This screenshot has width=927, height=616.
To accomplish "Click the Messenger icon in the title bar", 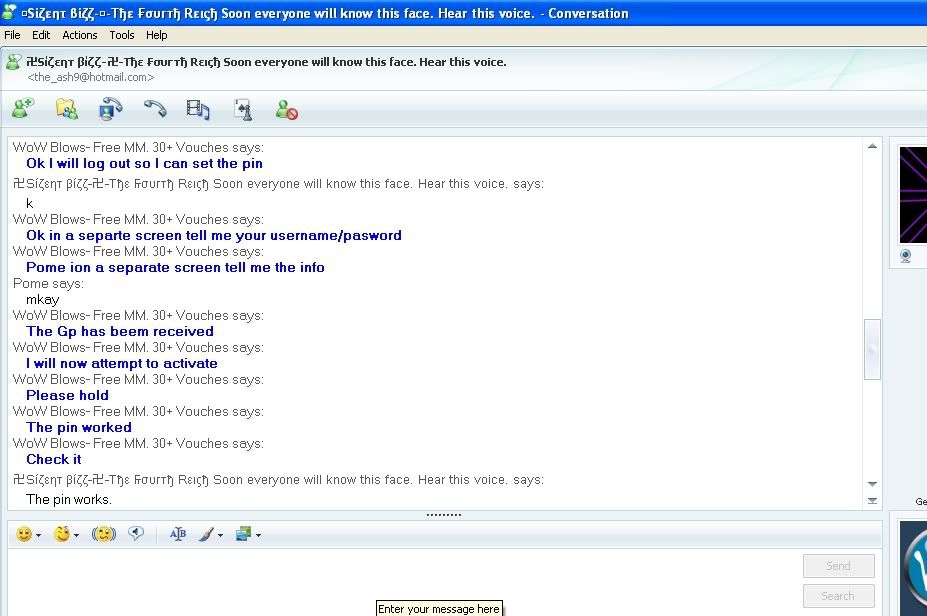I will tap(9, 12).
